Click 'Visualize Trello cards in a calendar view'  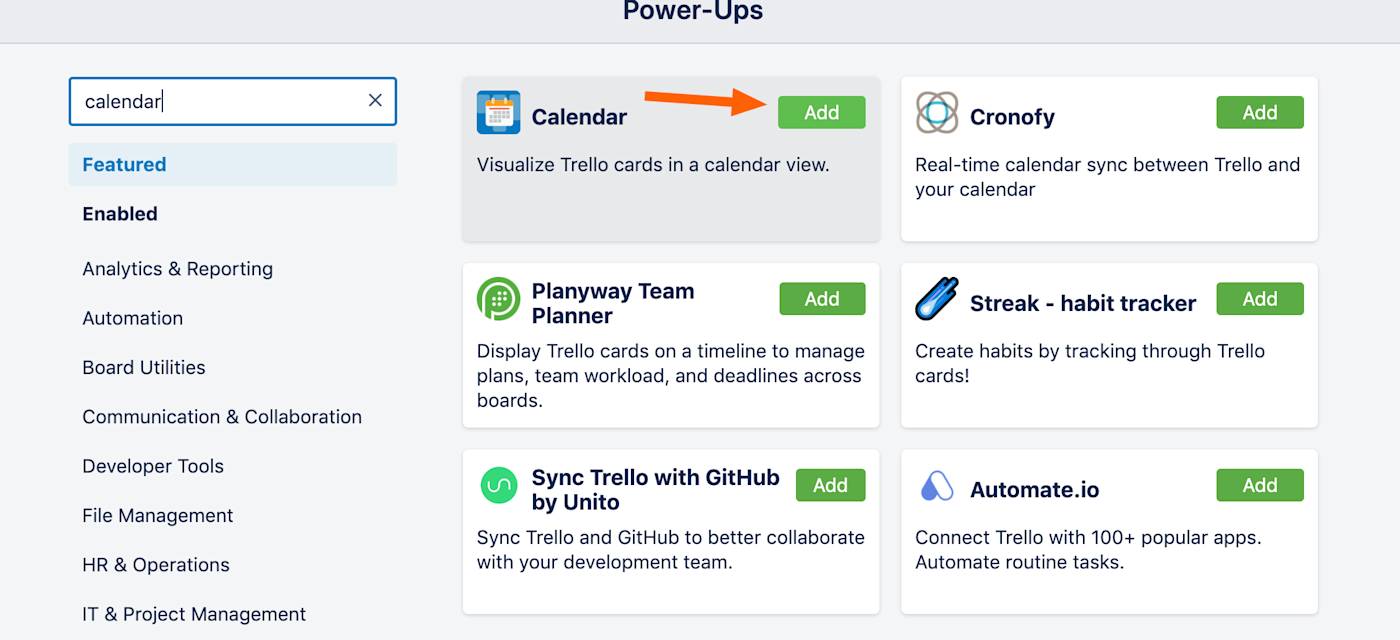653,165
